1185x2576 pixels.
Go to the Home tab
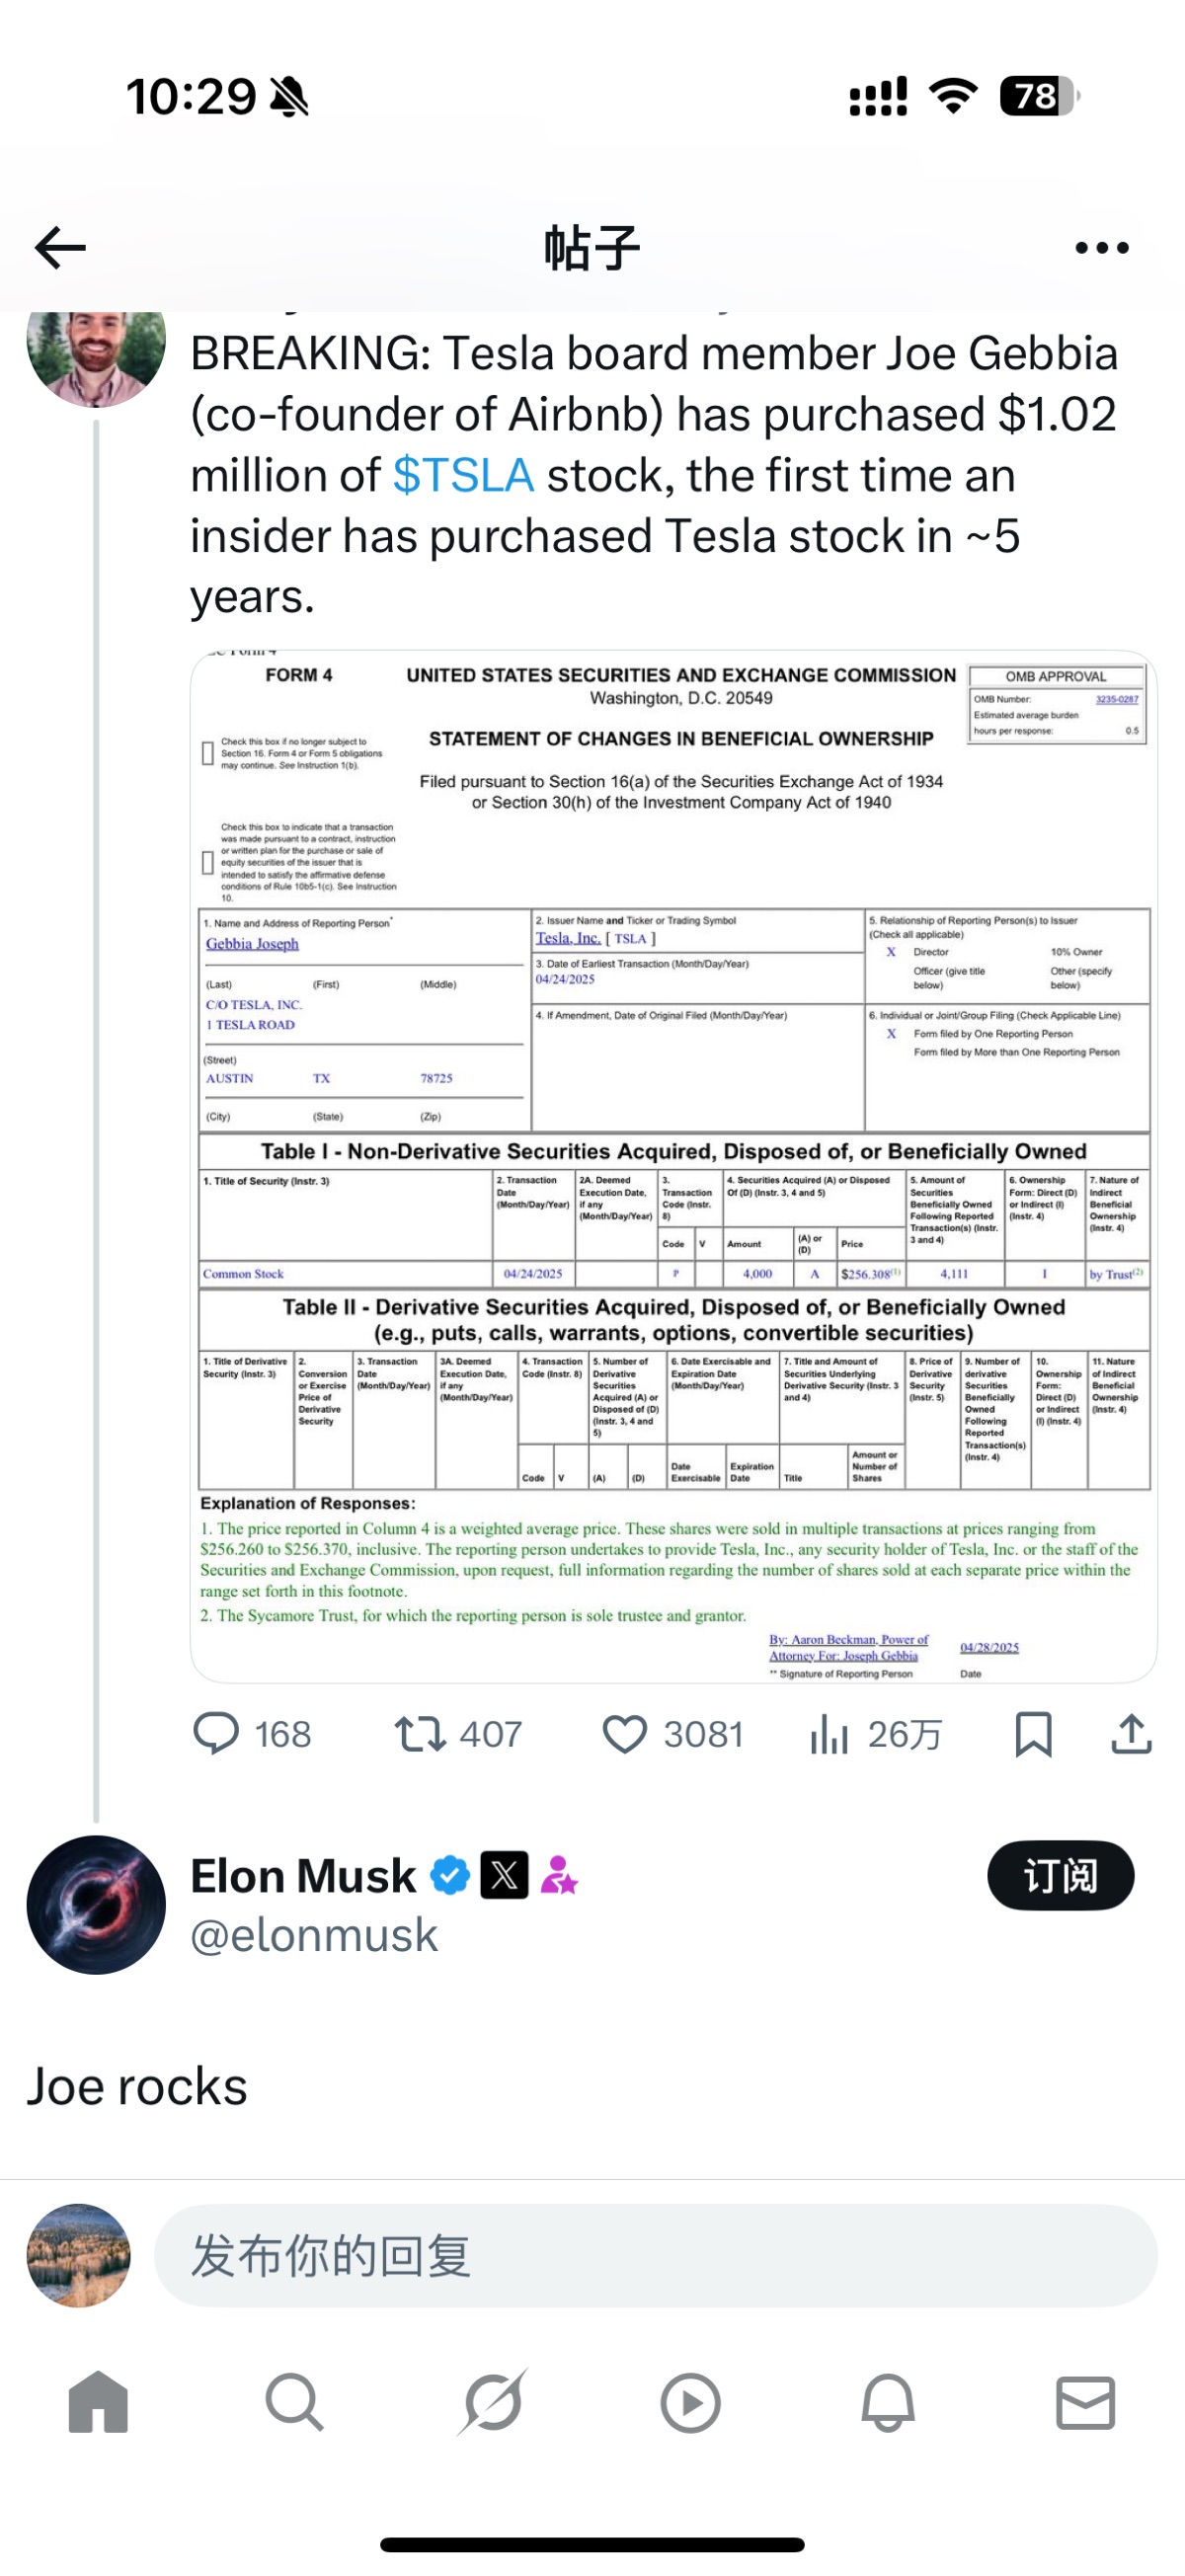(x=98, y=2403)
